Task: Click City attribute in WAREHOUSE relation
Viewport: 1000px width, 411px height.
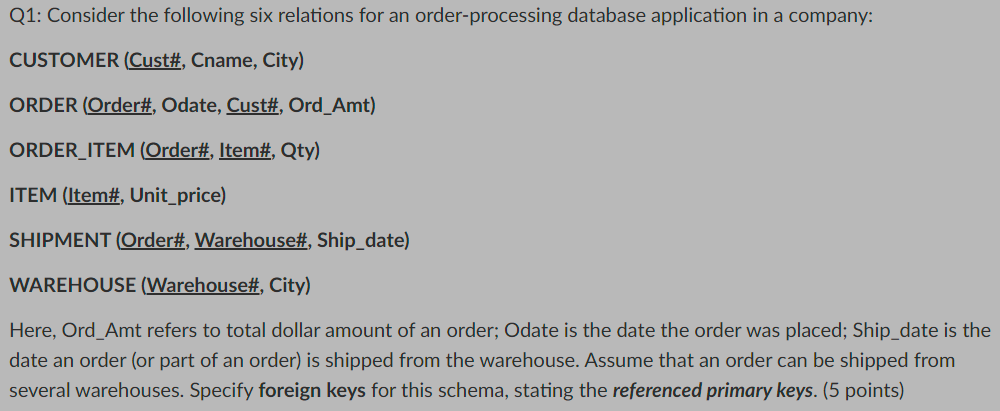Action: coord(287,285)
